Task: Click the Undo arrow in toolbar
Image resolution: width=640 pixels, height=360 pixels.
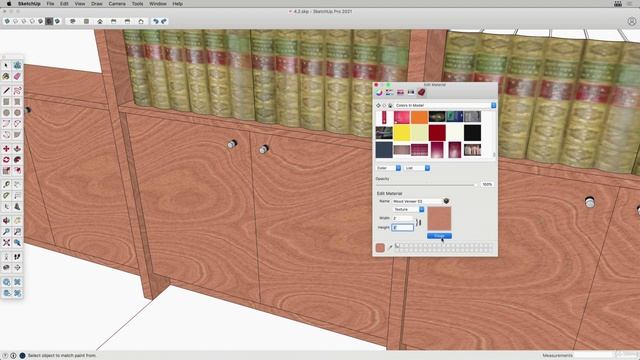Action: pyautogui.click(x=156, y=21)
